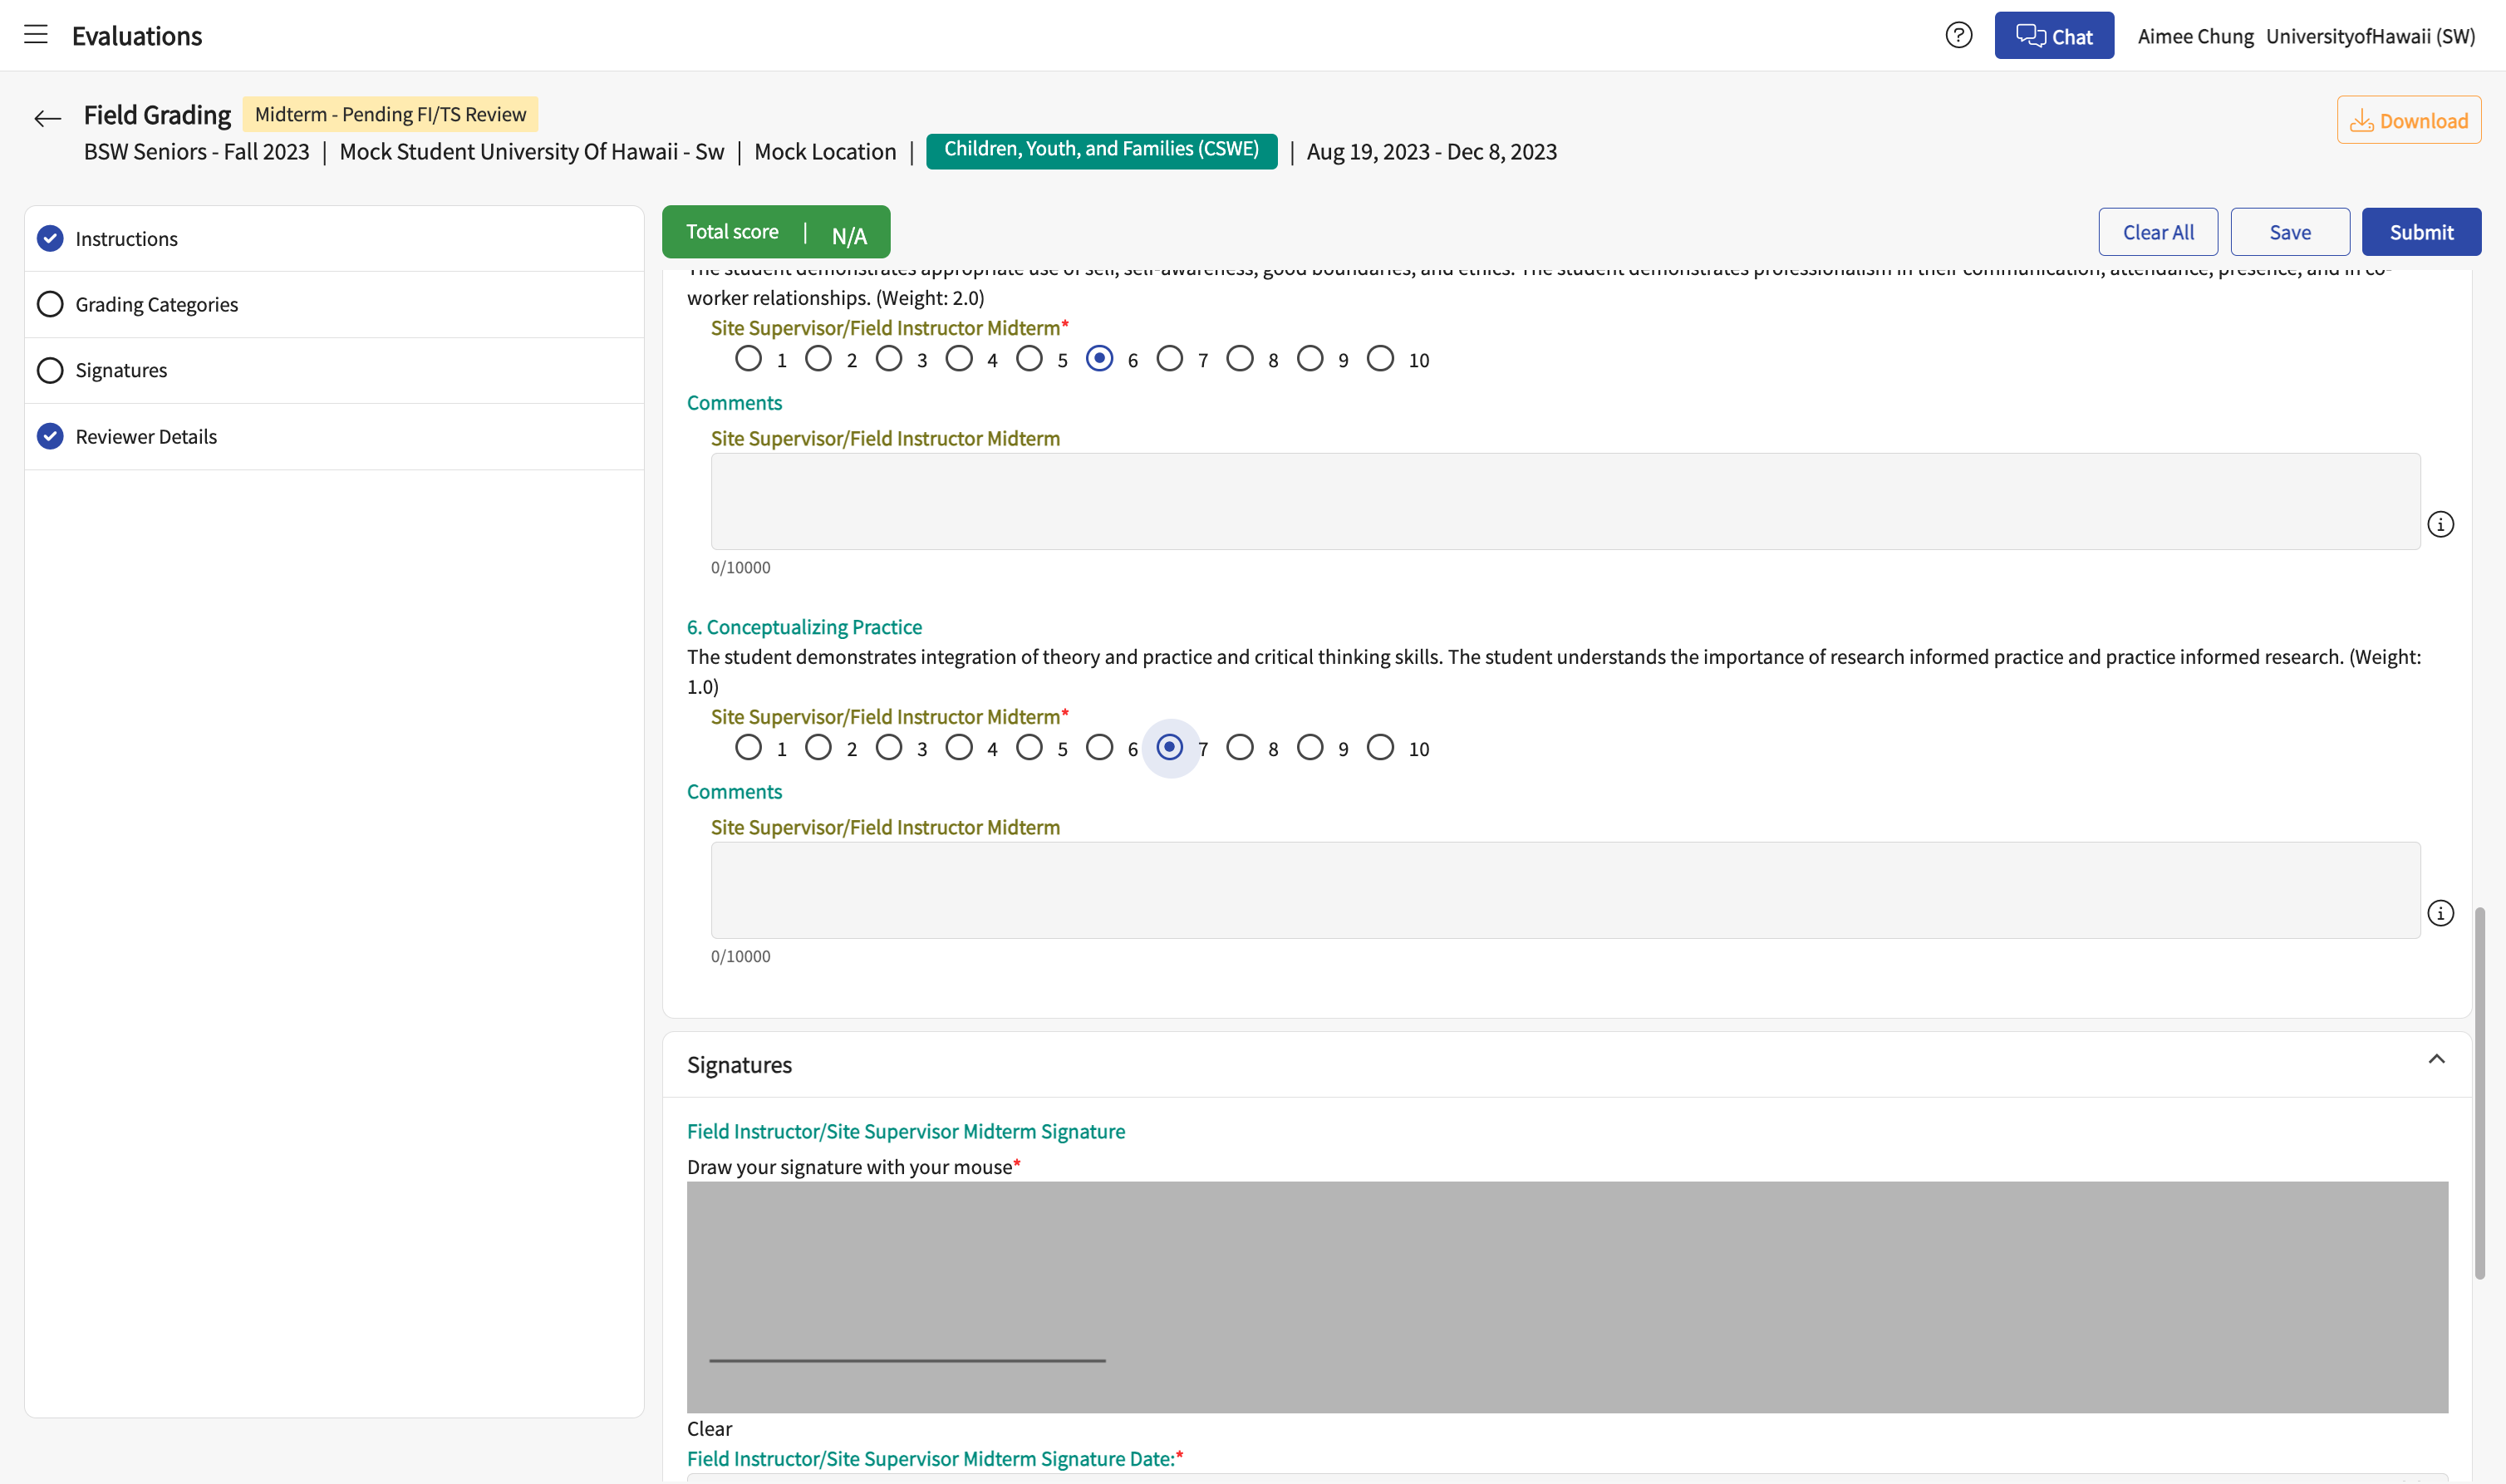Open the Chat panel
Viewport: 2506px width, 1484px height.
pos(2053,36)
